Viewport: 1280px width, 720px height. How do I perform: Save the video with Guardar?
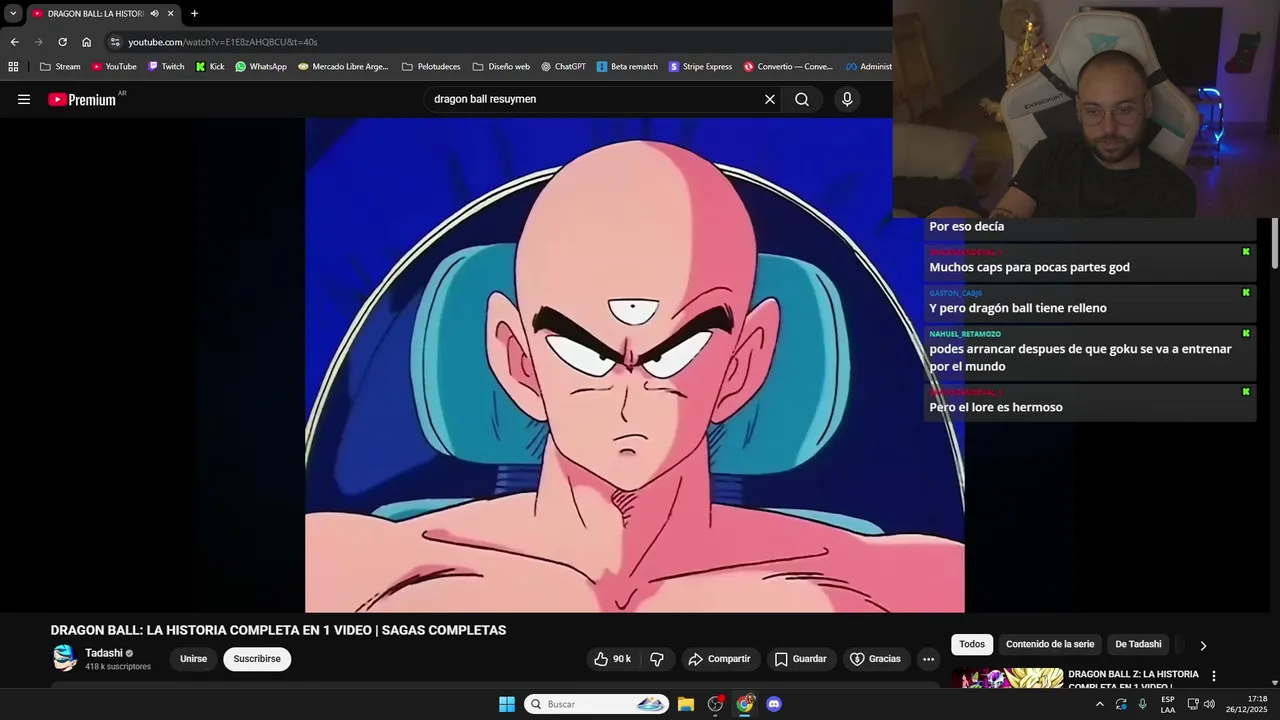(801, 659)
